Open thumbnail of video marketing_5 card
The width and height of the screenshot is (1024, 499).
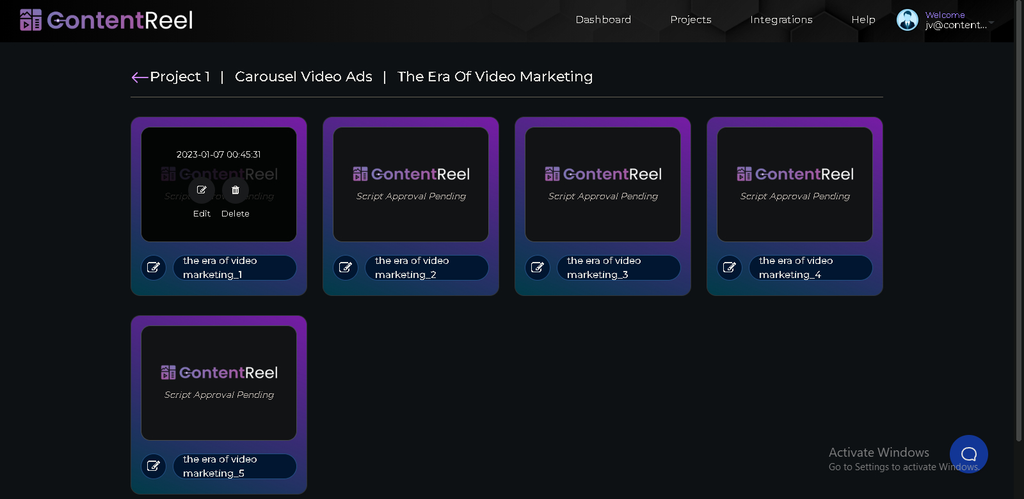(219, 383)
